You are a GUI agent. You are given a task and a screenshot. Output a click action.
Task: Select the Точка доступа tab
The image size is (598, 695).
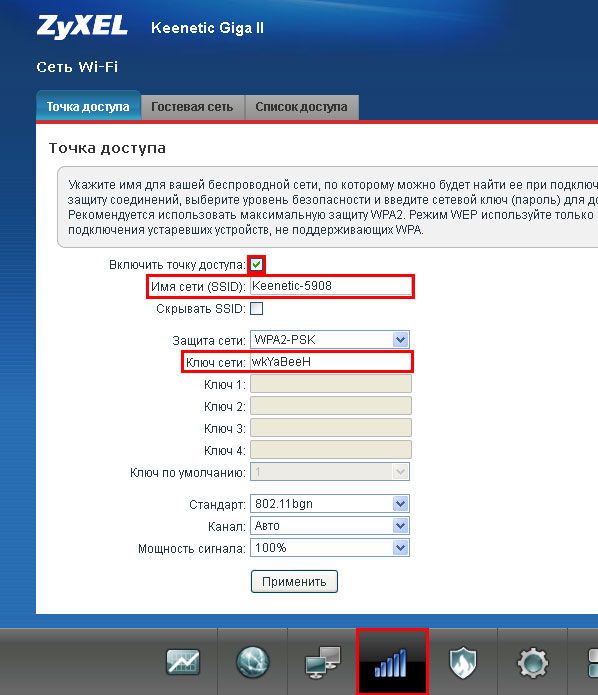tap(88, 106)
